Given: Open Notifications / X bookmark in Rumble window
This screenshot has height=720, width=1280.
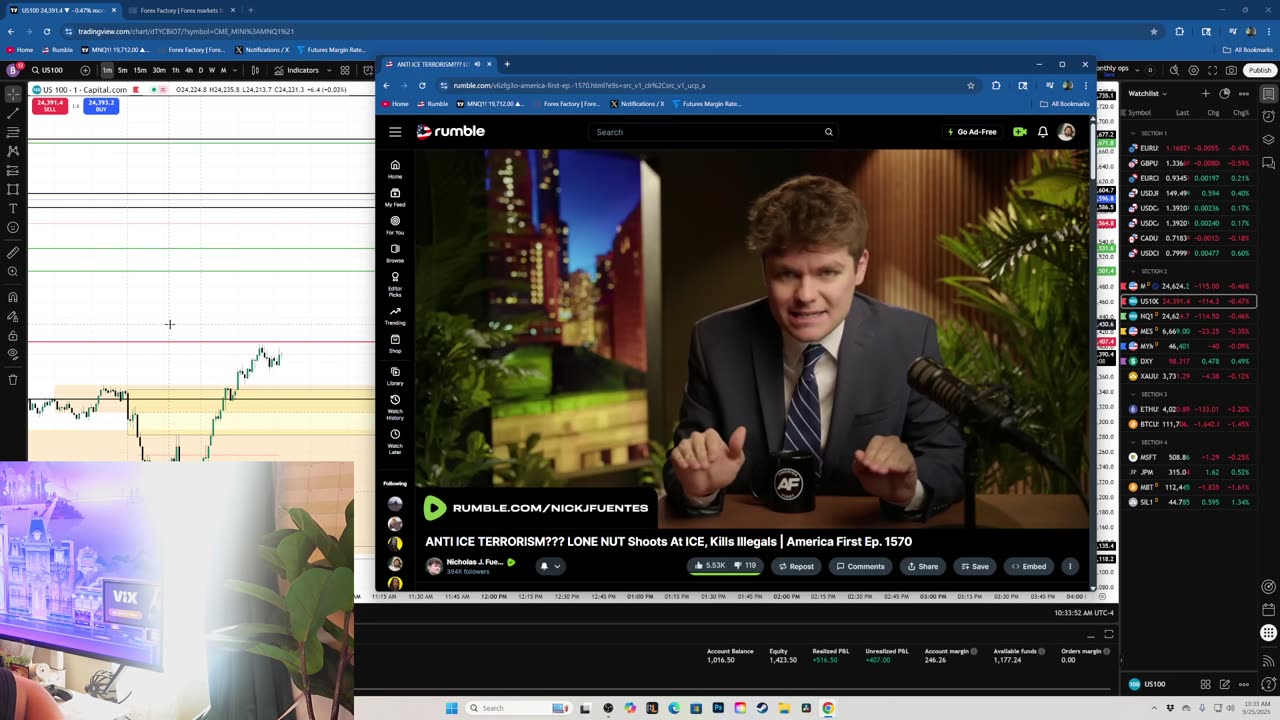Looking at the screenshot, I should (x=639, y=104).
